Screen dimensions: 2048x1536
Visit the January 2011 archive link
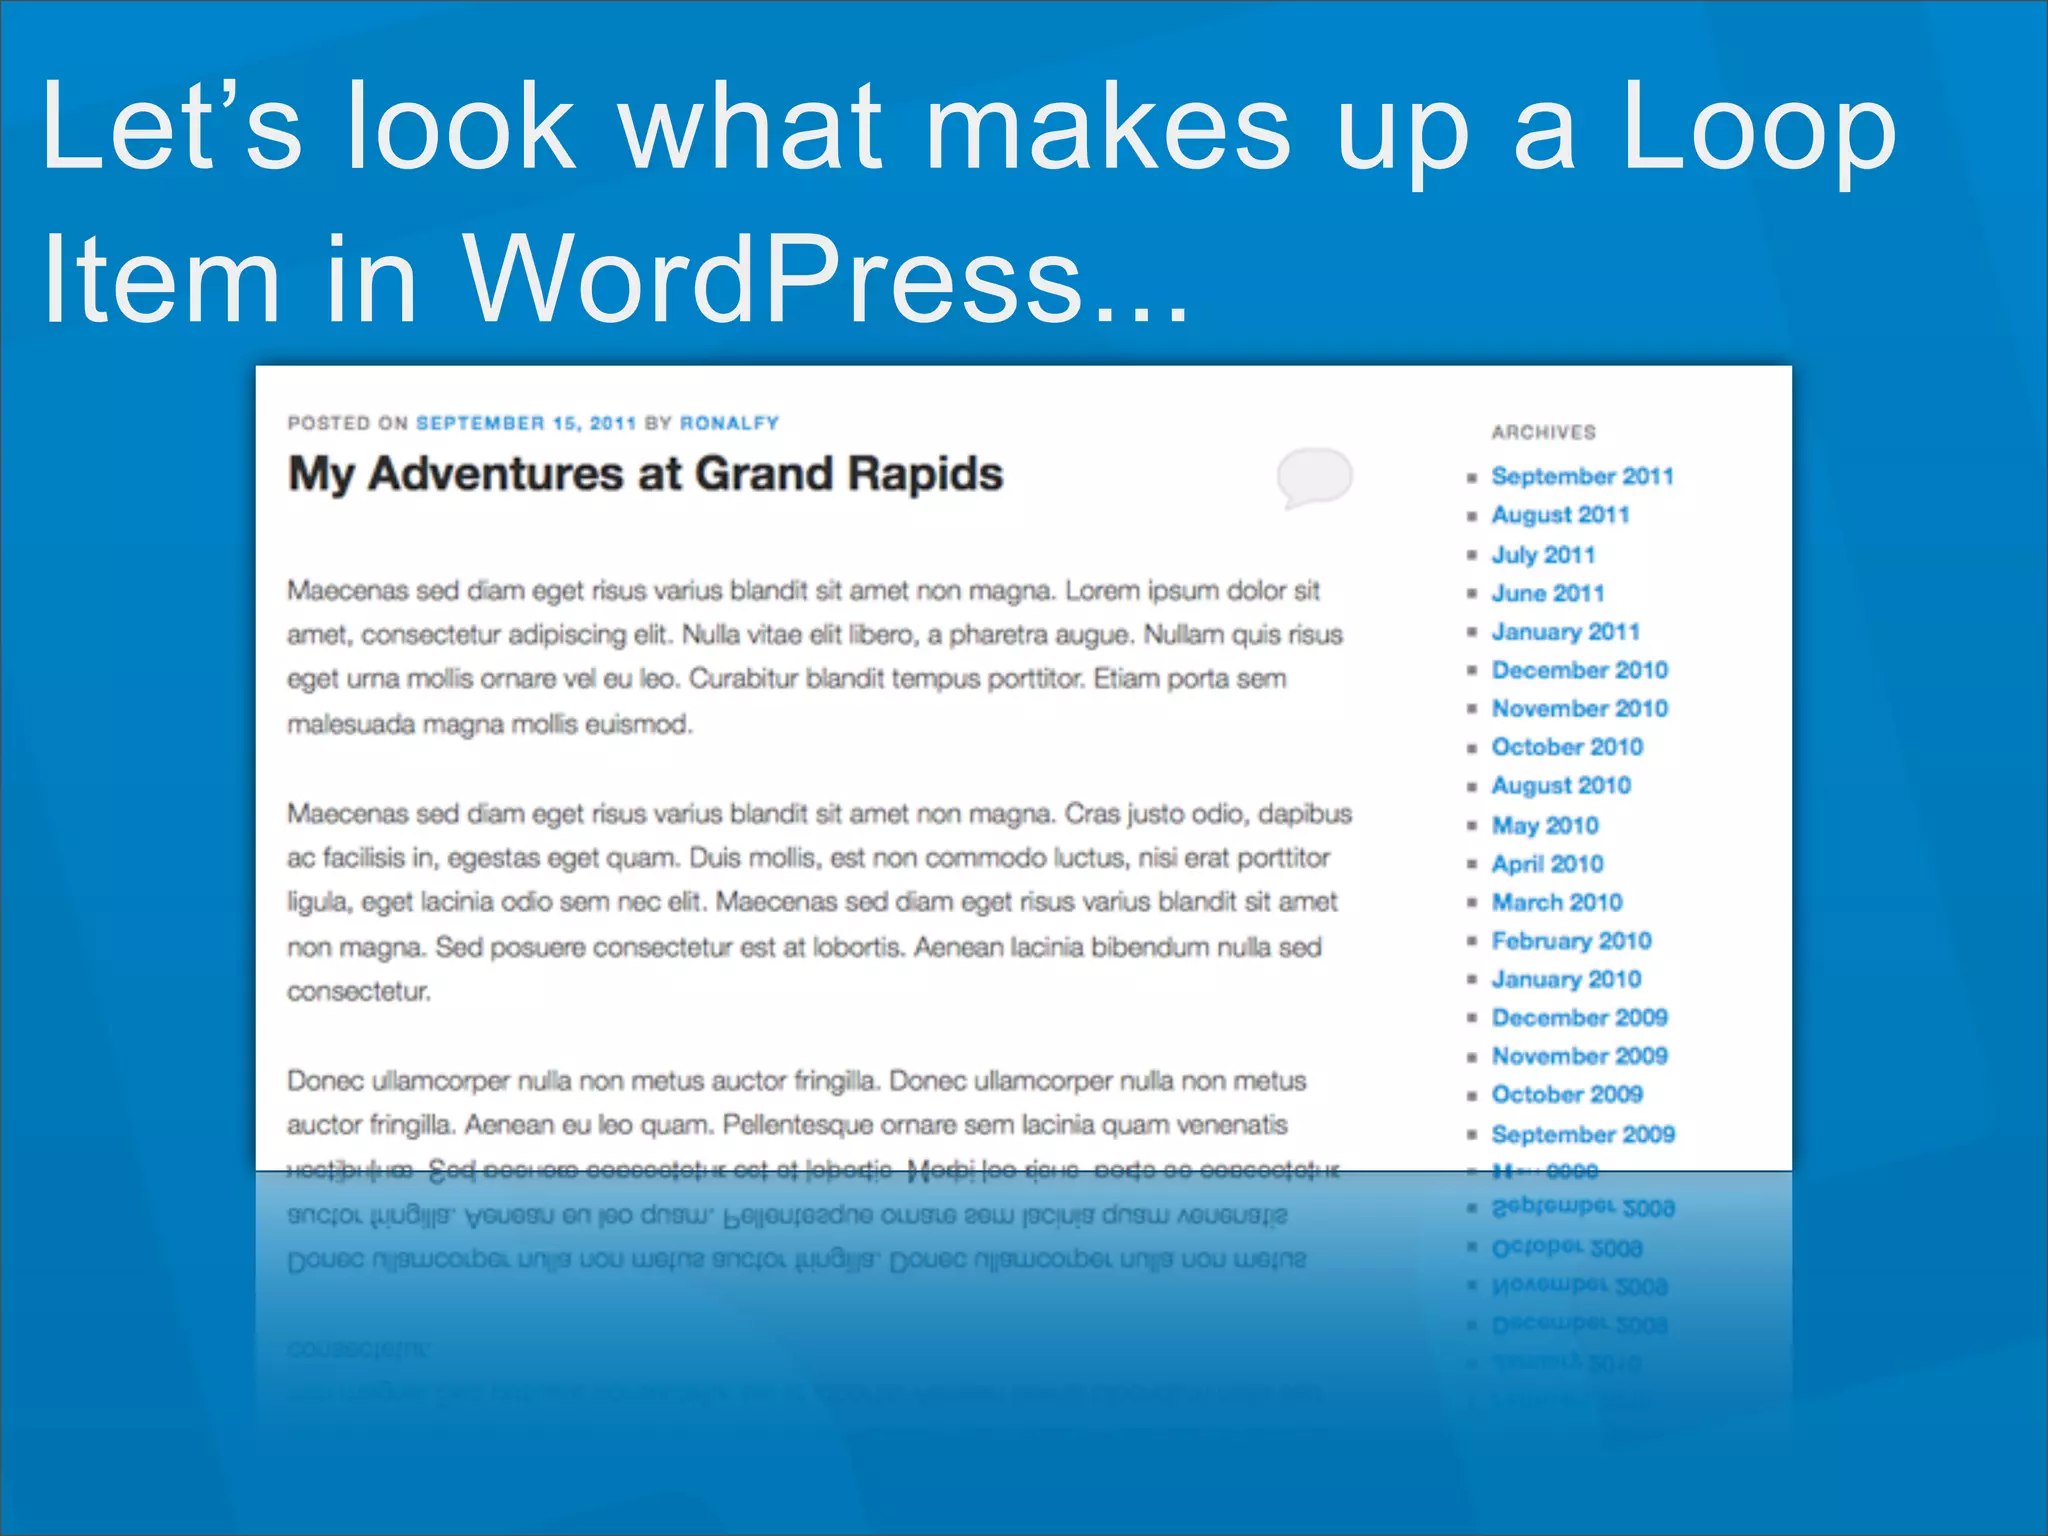click(1565, 632)
